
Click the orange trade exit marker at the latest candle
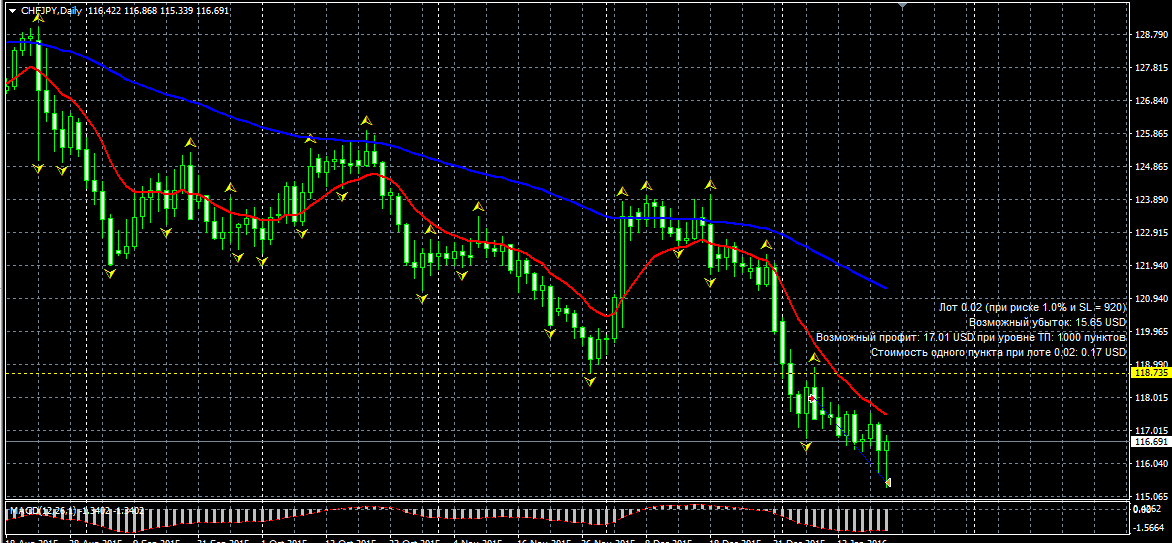[x=888, y=482]
